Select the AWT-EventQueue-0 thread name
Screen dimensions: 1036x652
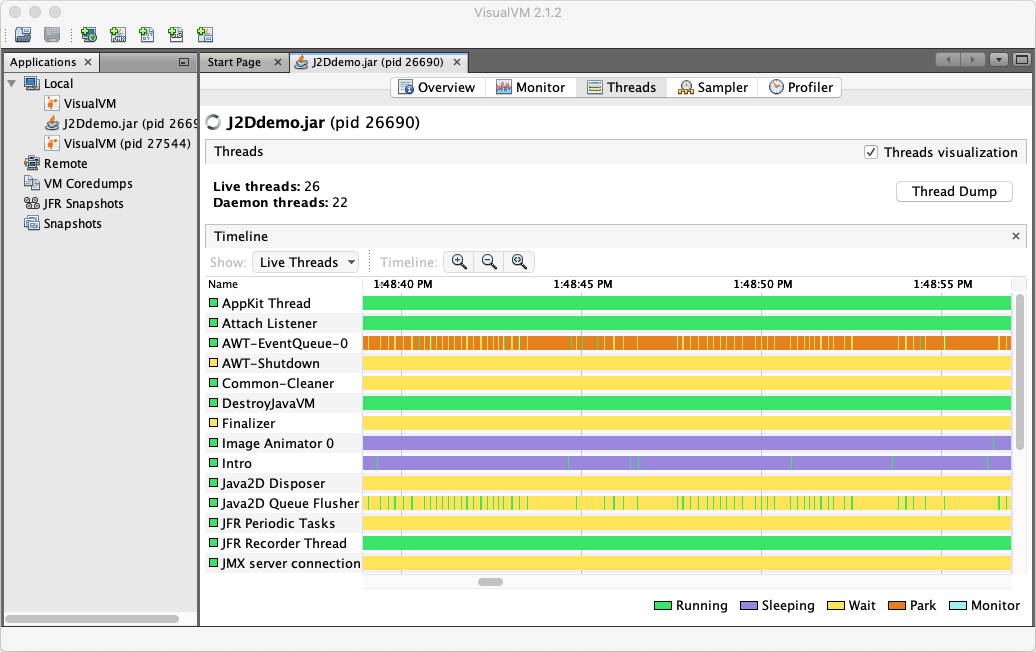click(285, 343)
